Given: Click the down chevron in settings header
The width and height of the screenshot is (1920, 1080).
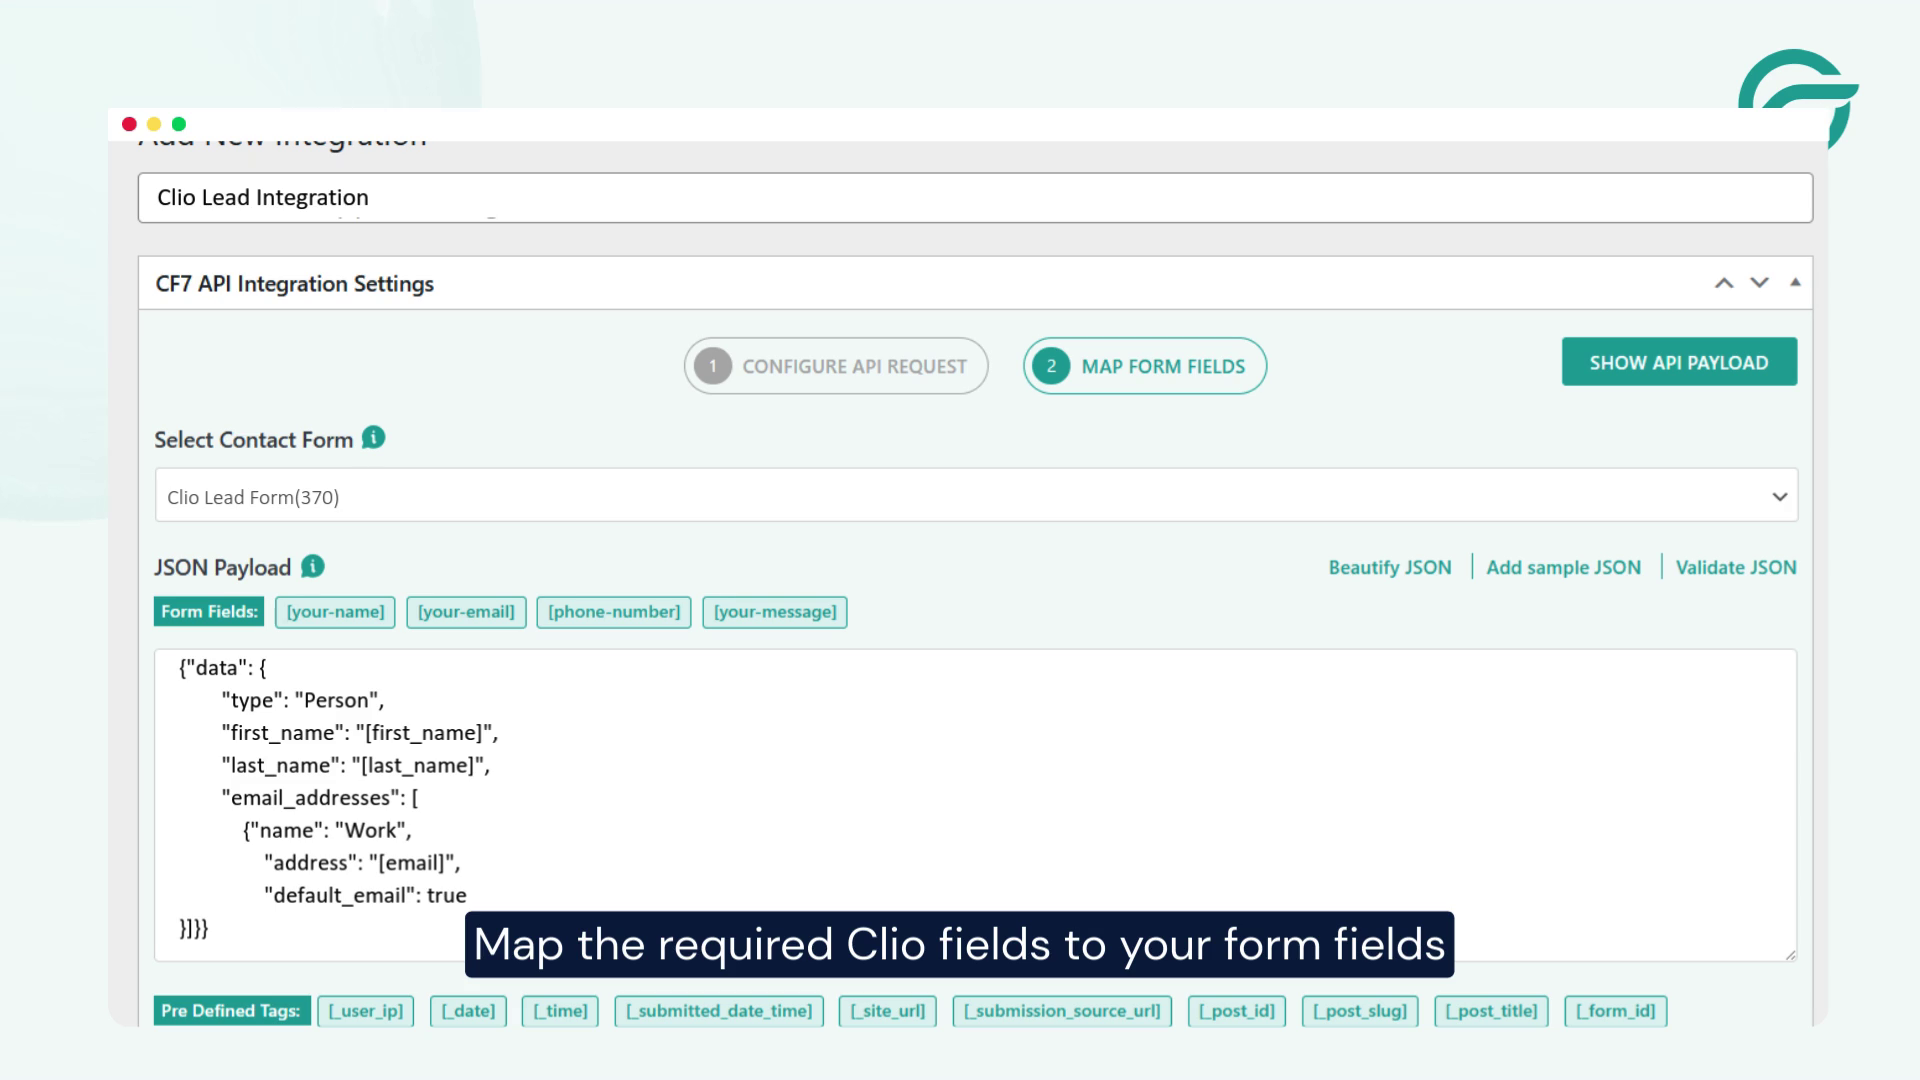Looking at the screenshot, I should (x=1757, y=283).
